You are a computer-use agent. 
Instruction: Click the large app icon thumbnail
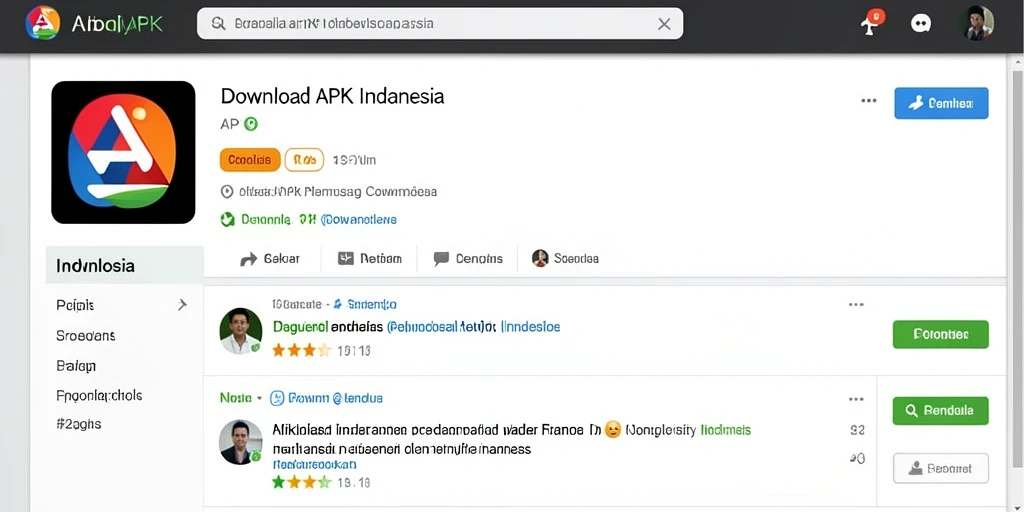(123, 152)
